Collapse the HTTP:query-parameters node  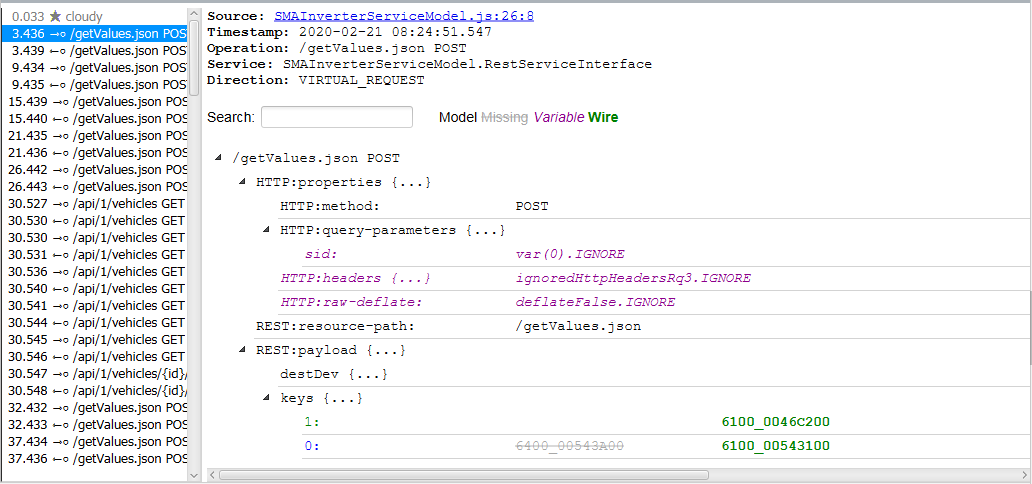pyautogui.click(x=266, y=230)
